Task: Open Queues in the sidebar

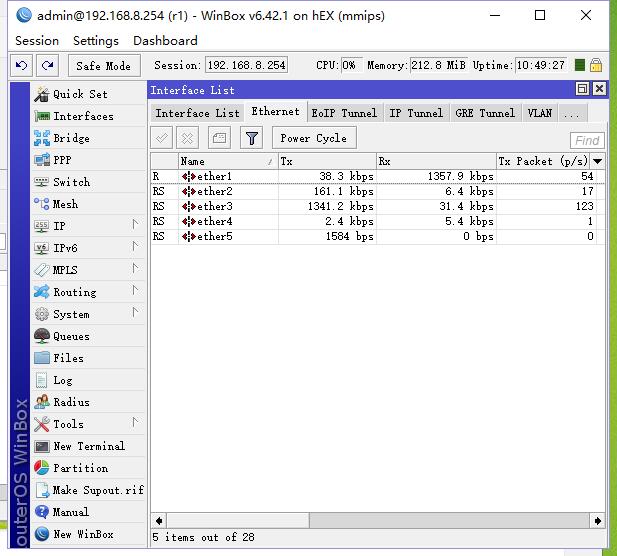Action: [x=89, y=336]
